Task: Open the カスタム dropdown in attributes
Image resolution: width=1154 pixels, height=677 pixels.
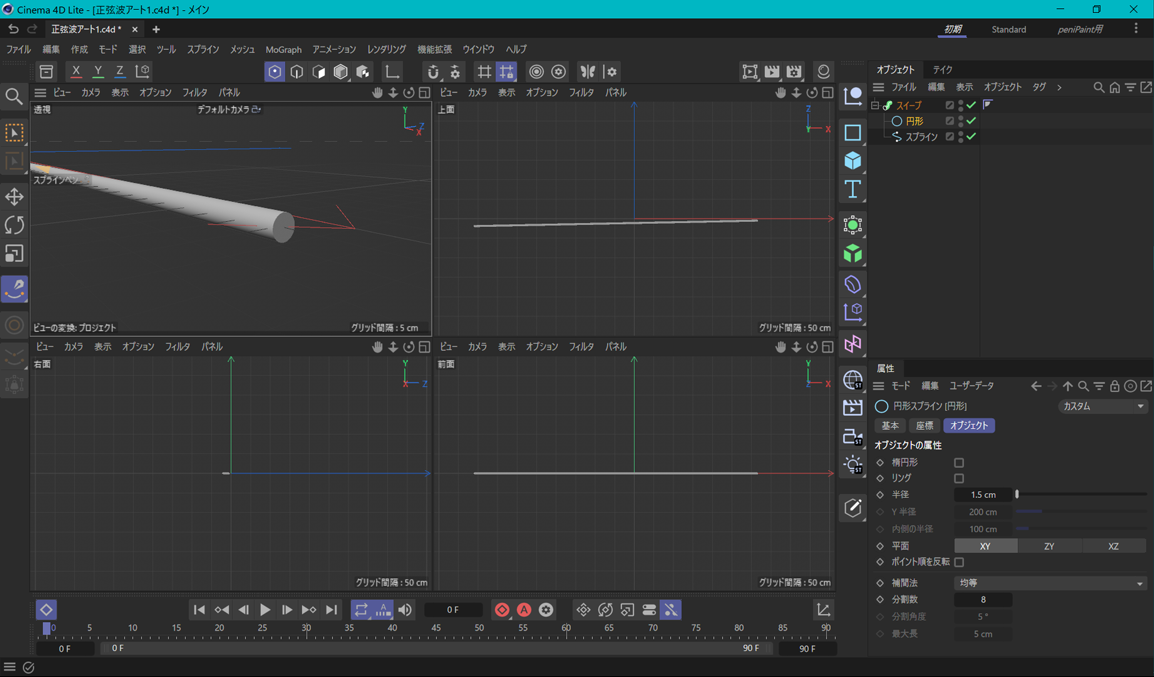Action: pos(1102,407)
